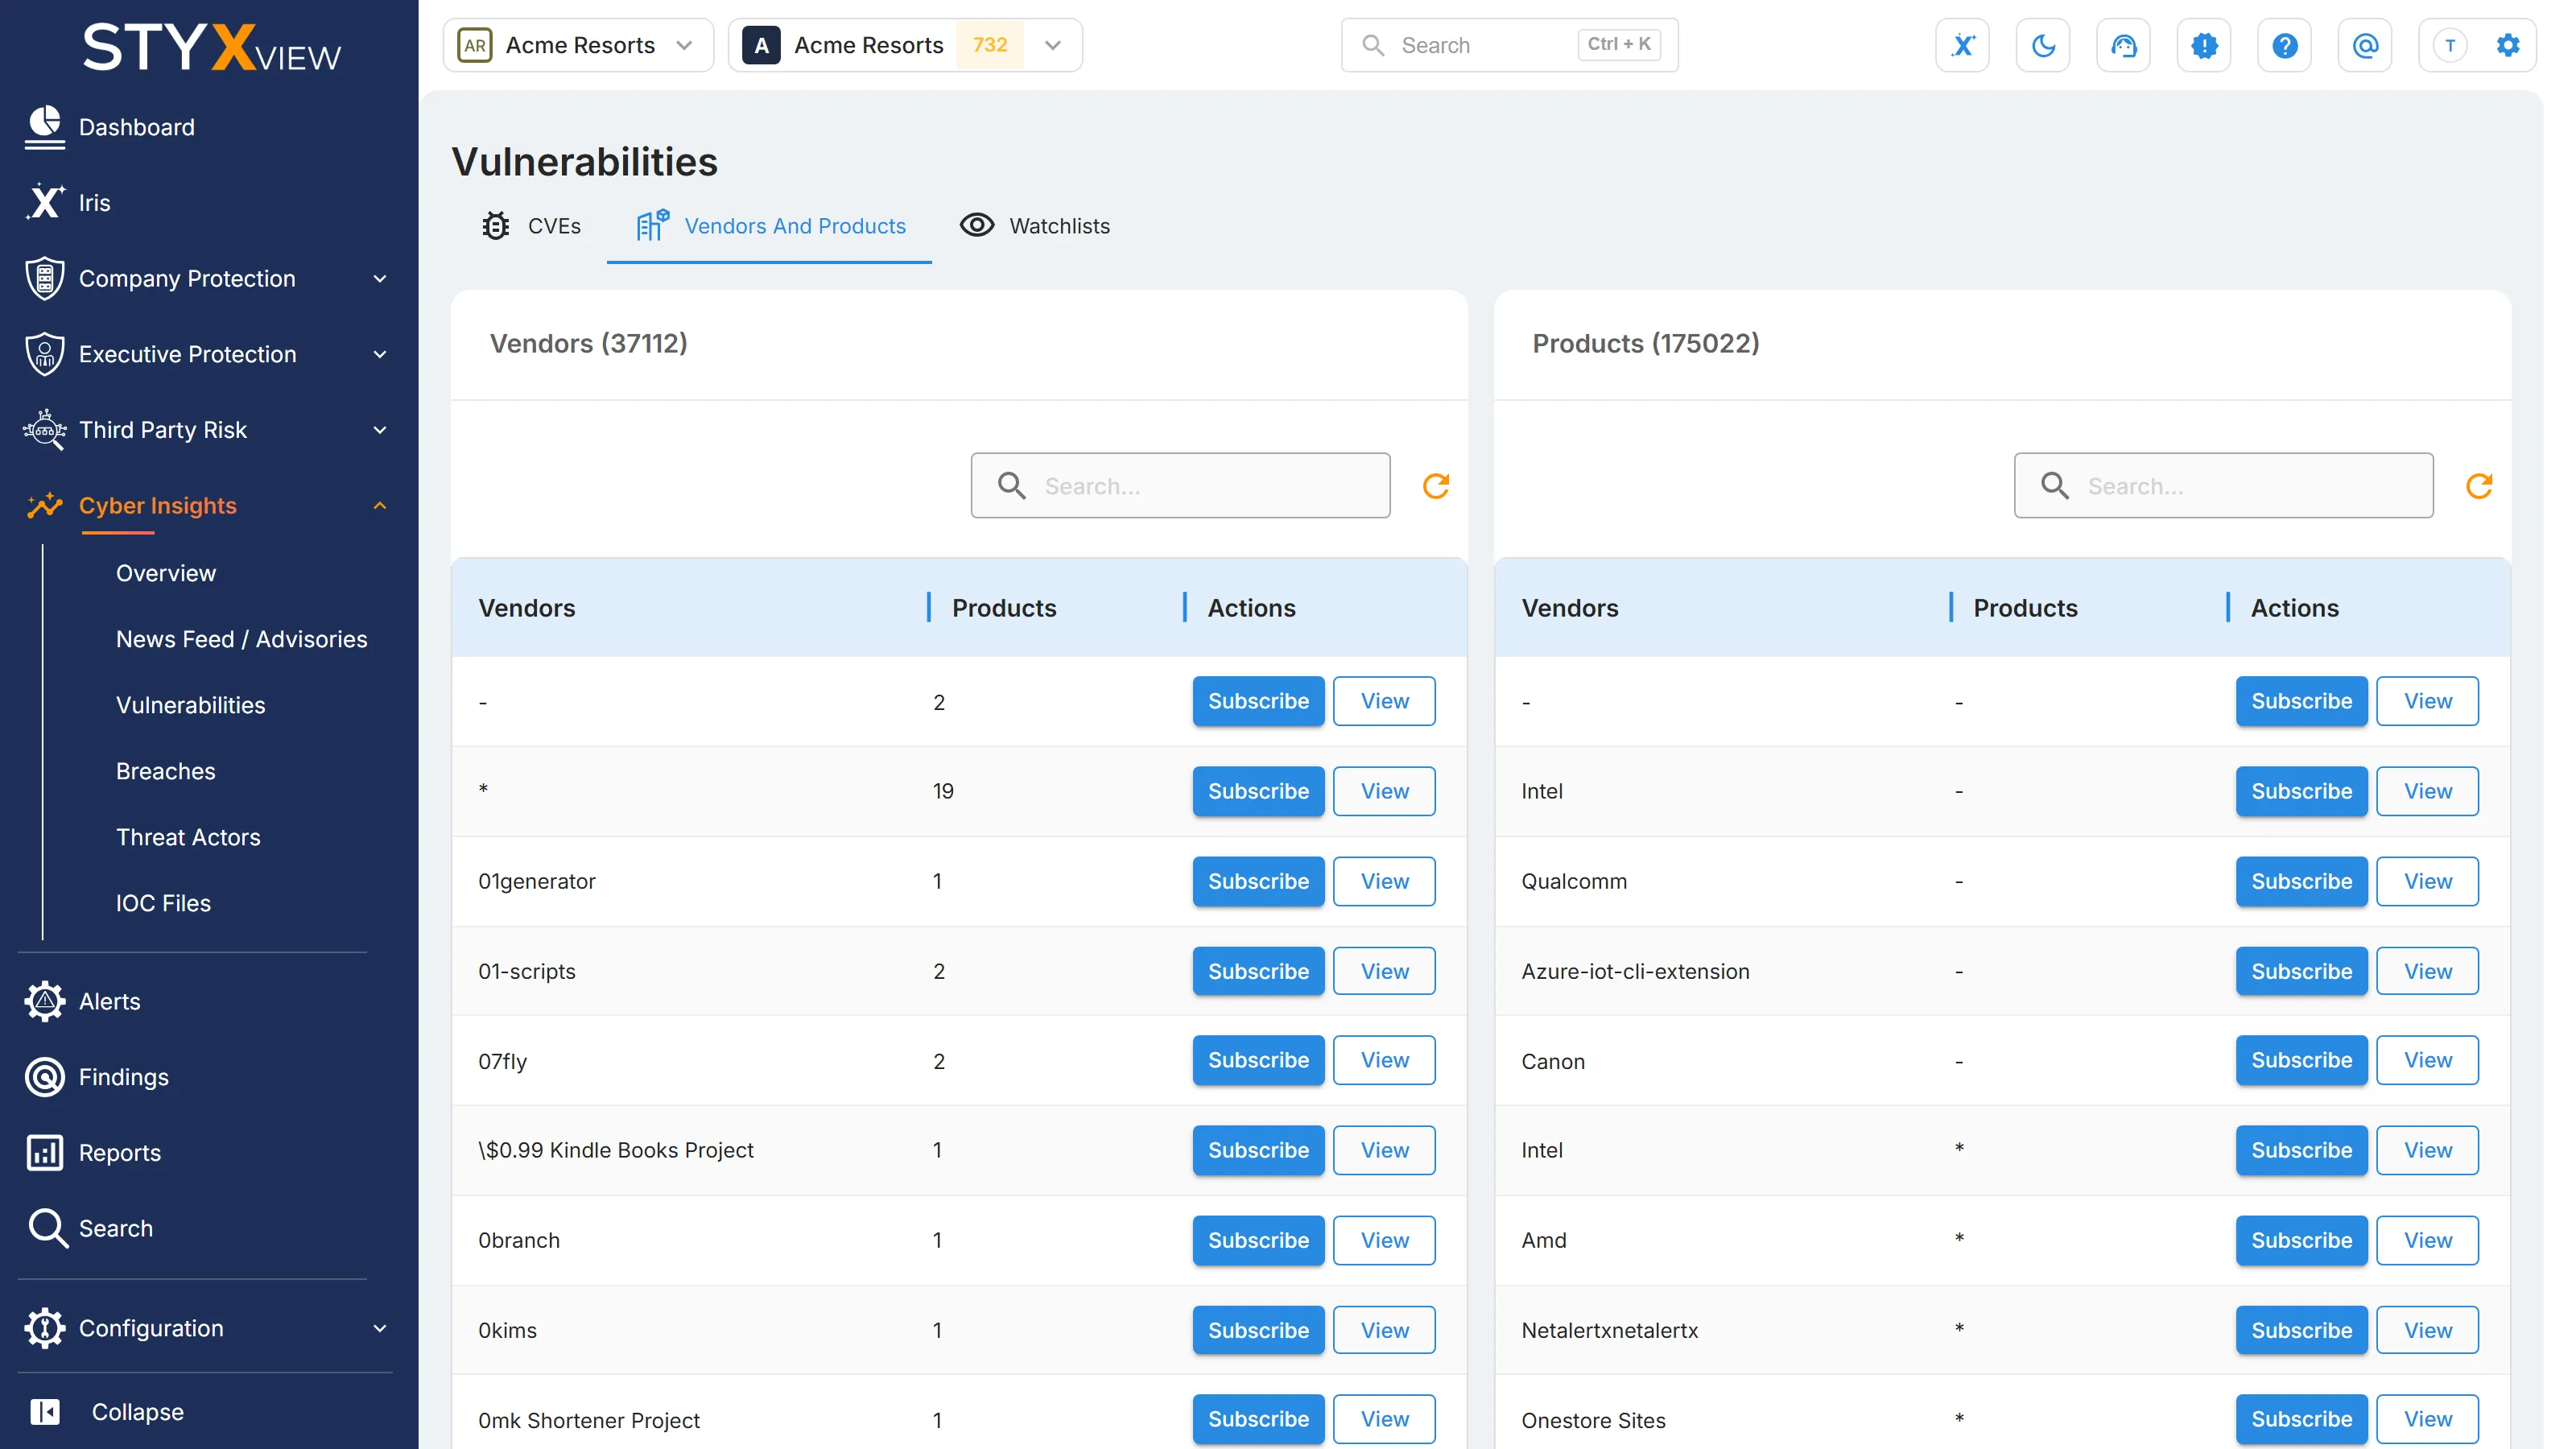Refresh the Vendors table

pos(1436,486)
